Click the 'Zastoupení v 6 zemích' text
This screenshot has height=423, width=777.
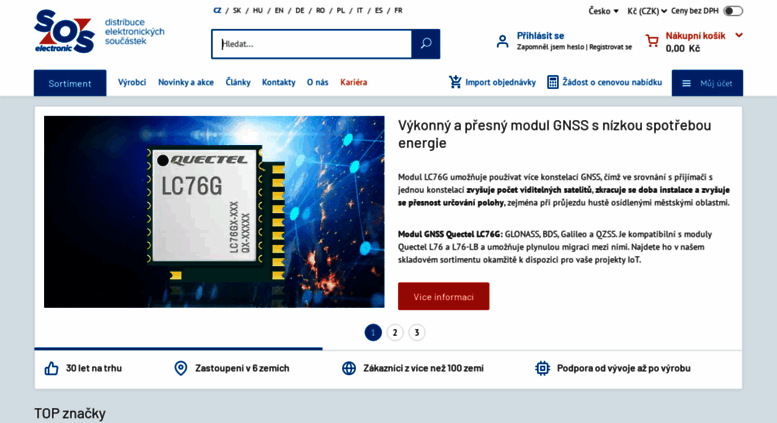coord(242,368)
